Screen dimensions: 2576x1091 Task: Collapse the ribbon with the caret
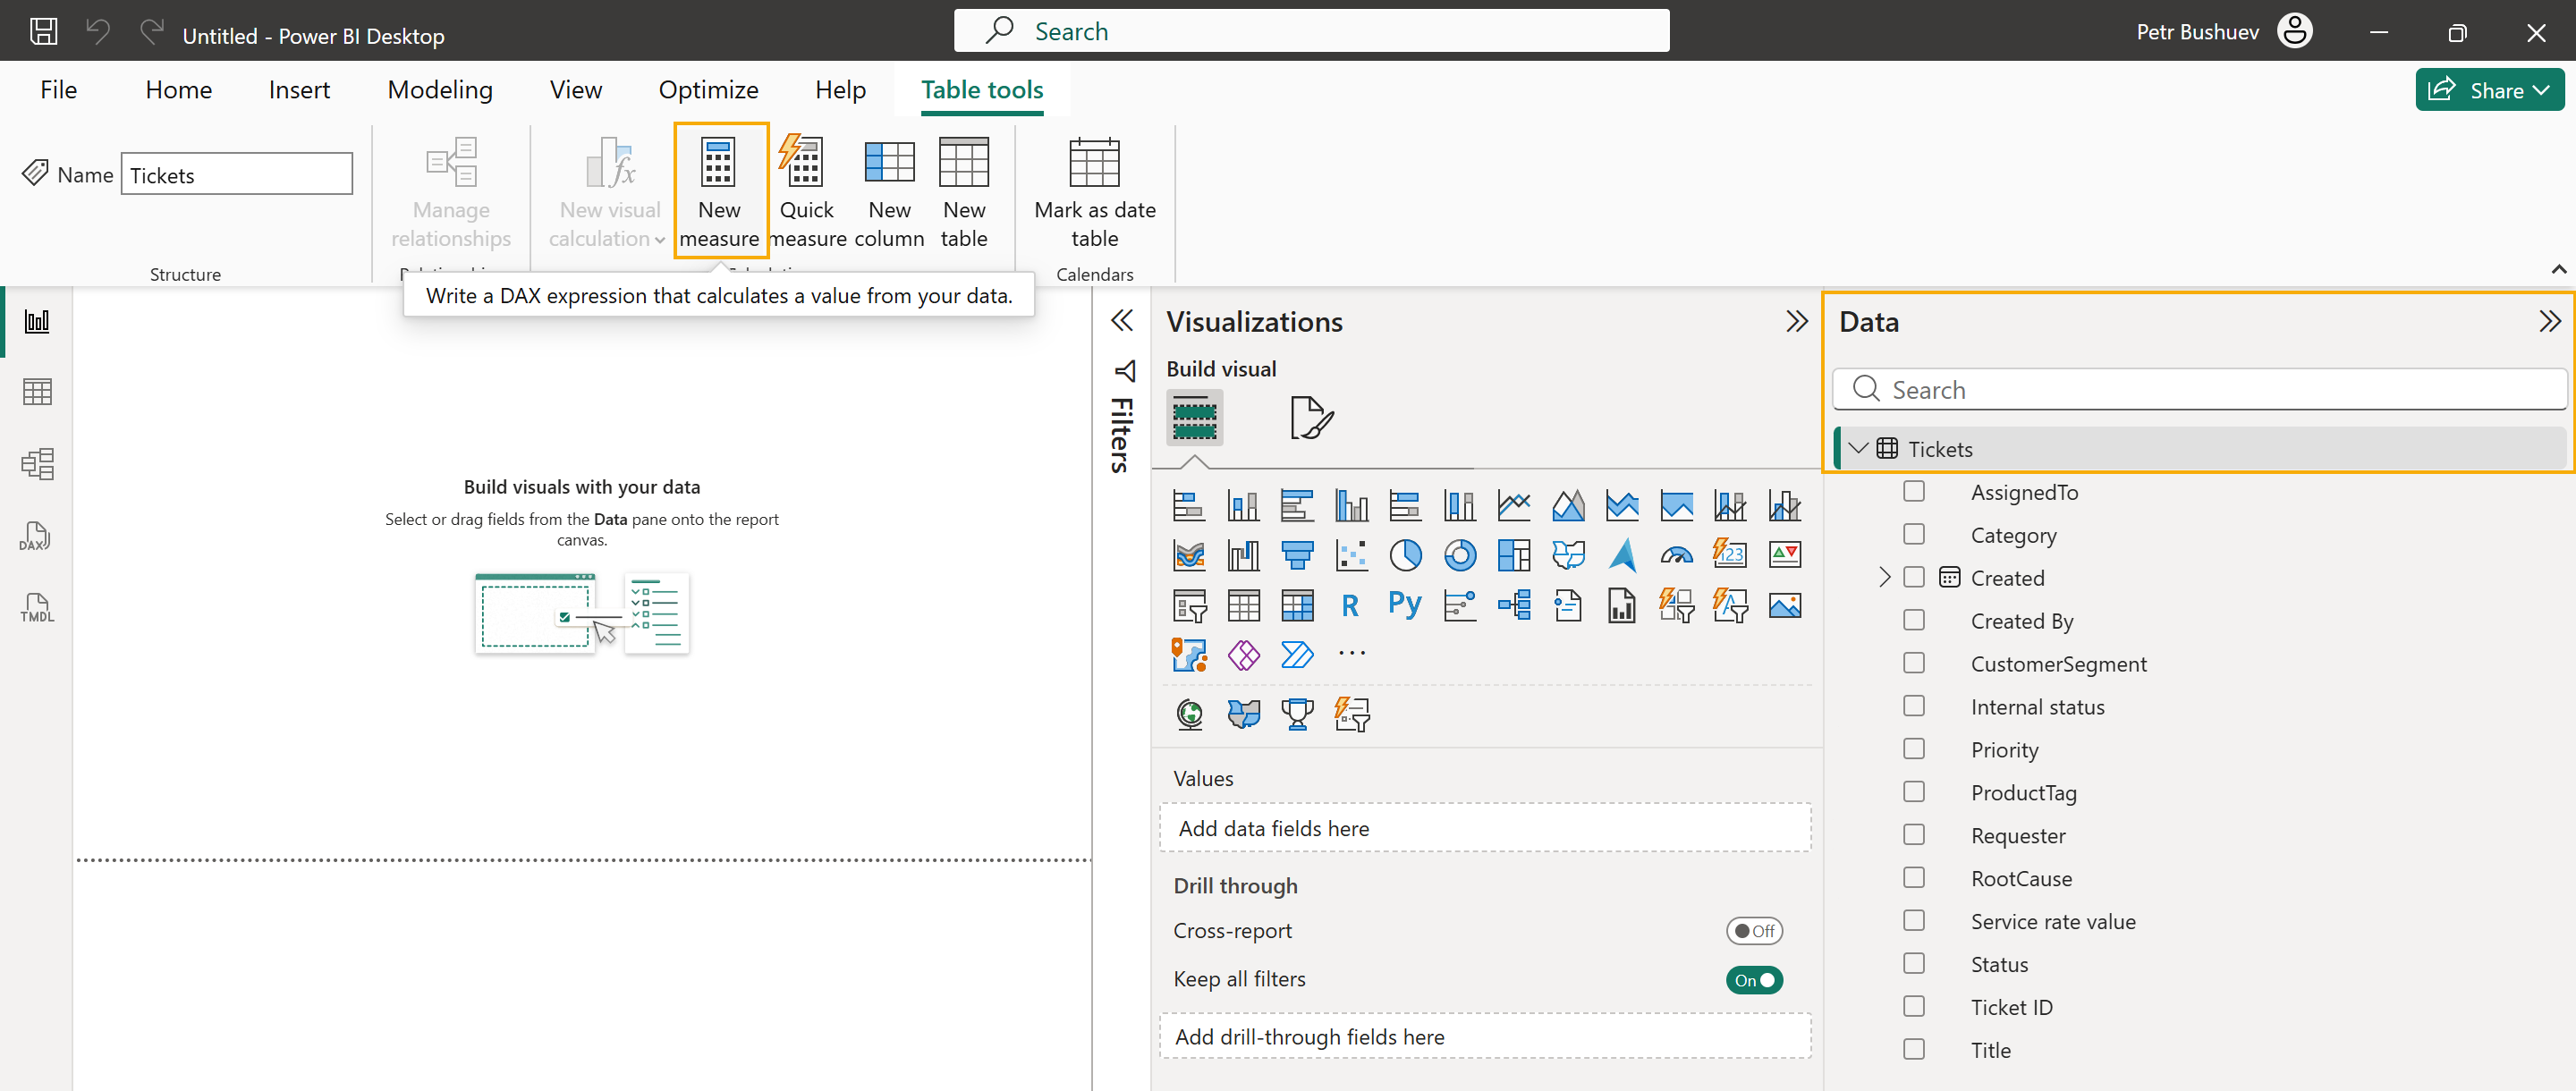(2558, 269)
